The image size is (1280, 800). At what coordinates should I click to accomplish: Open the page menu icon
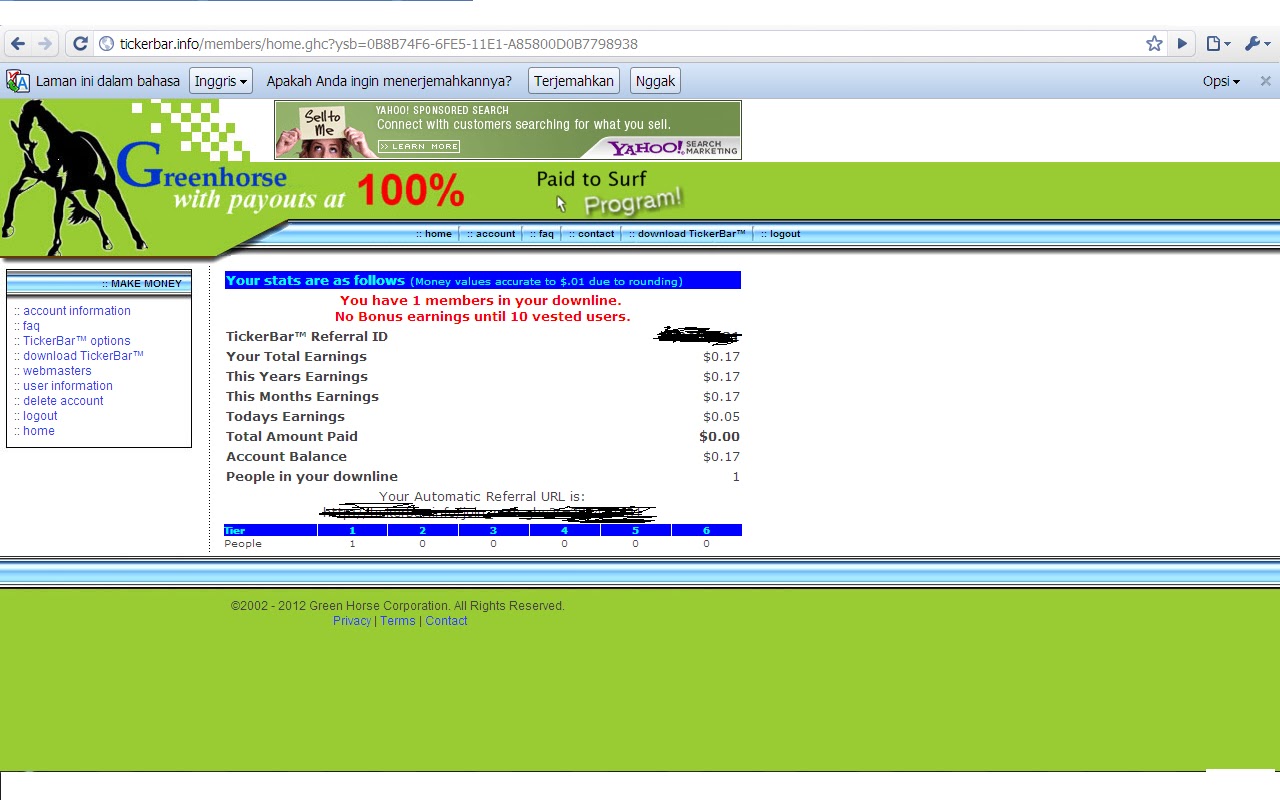[1218, 43]
